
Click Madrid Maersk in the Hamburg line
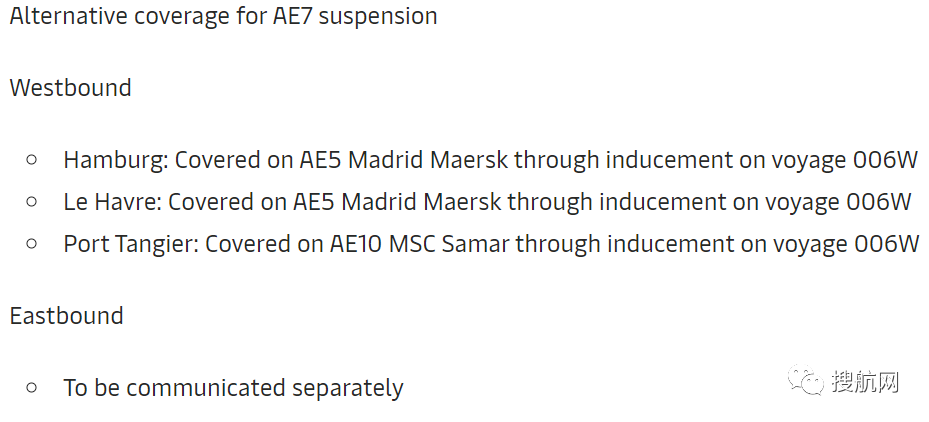click(428, 160)
